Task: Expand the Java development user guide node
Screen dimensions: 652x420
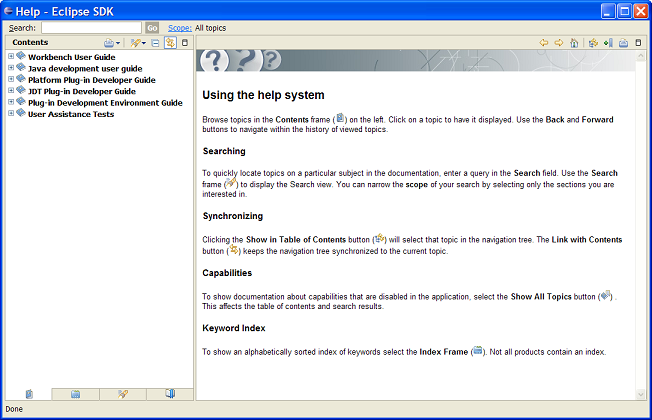Action: pyautogui.click(x=11, y=67)
